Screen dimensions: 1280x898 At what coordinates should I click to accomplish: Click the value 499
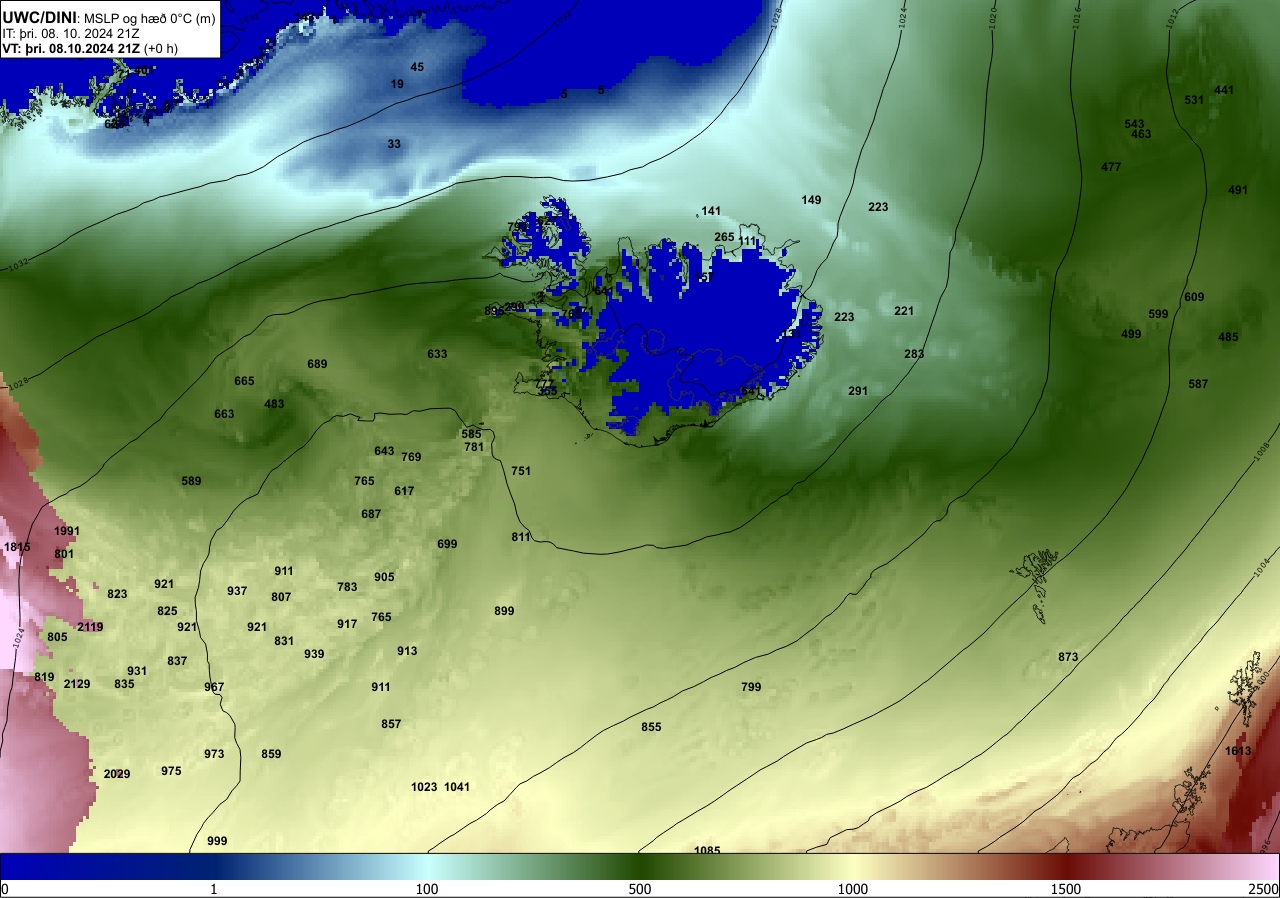1131,334
